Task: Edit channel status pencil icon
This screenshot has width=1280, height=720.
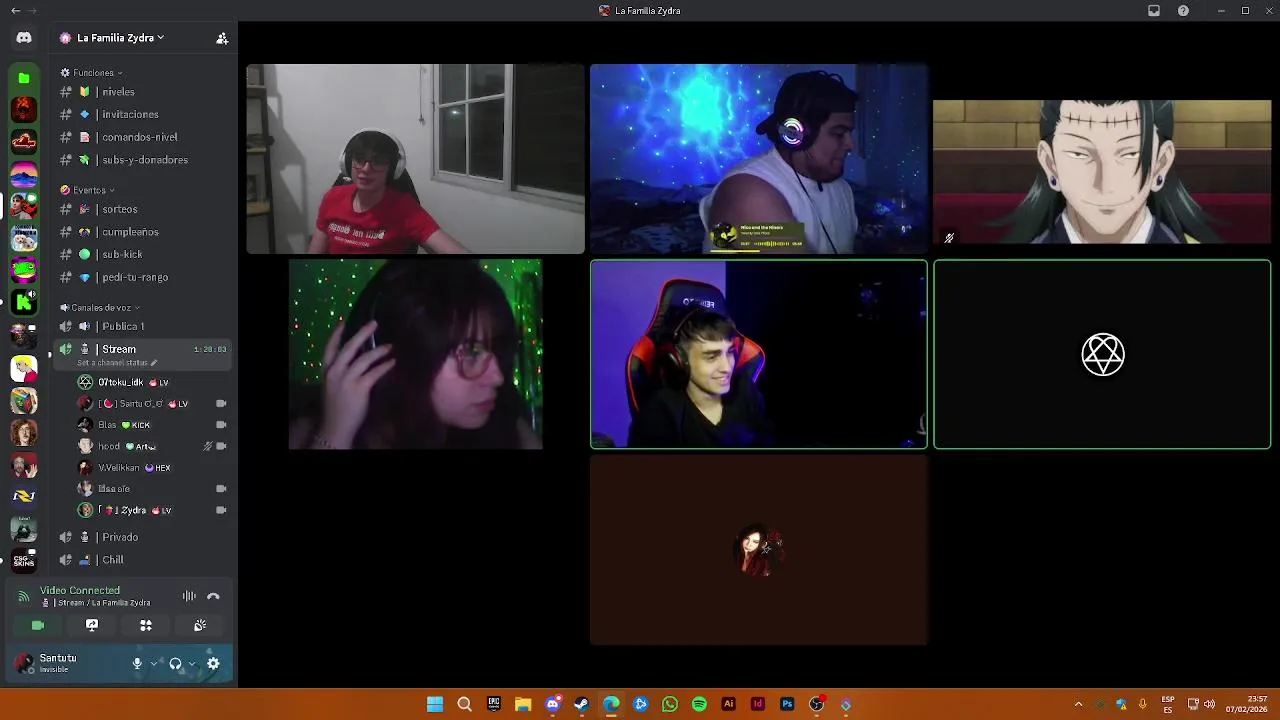Action: pyautogui.click(x=154, y=363)
